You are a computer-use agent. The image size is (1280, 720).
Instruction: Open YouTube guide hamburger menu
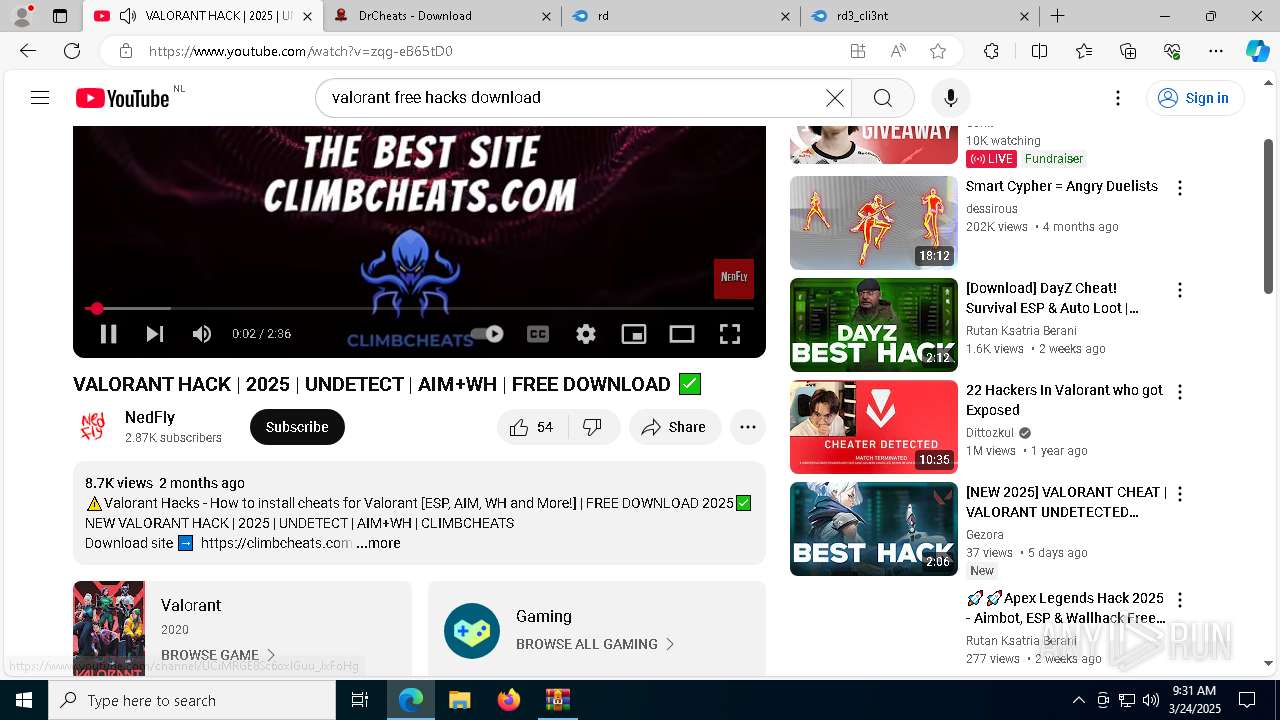(40, 98)
